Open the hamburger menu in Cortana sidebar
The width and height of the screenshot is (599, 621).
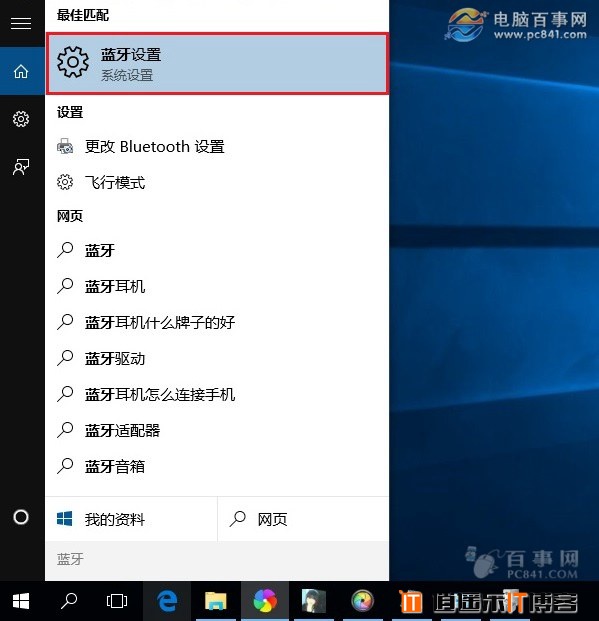(21, 23)
